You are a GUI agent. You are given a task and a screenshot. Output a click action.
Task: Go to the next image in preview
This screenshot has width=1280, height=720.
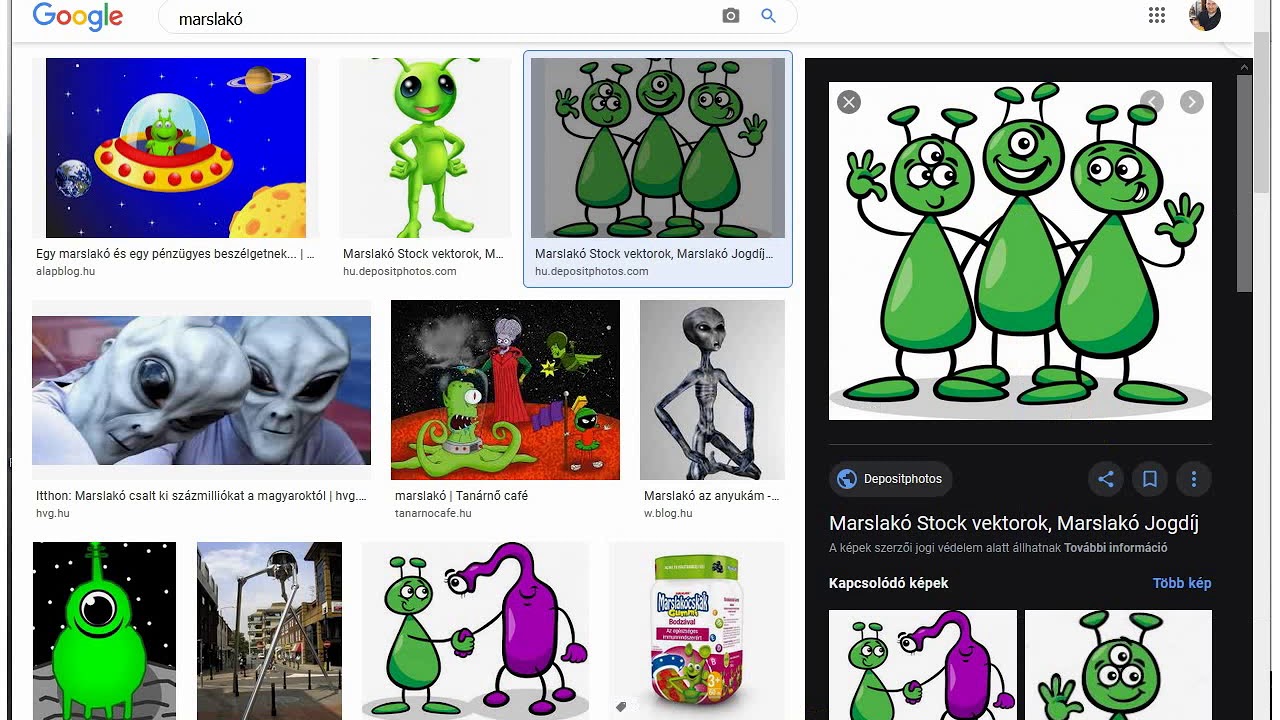click(x=1191, y=102)
